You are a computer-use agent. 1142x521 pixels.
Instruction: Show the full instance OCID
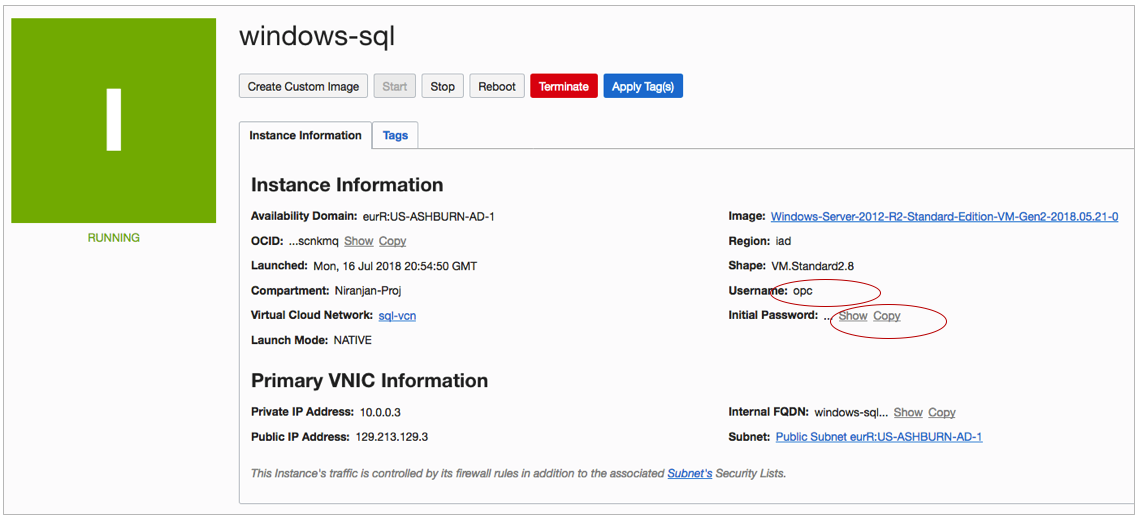coord(359,241)
